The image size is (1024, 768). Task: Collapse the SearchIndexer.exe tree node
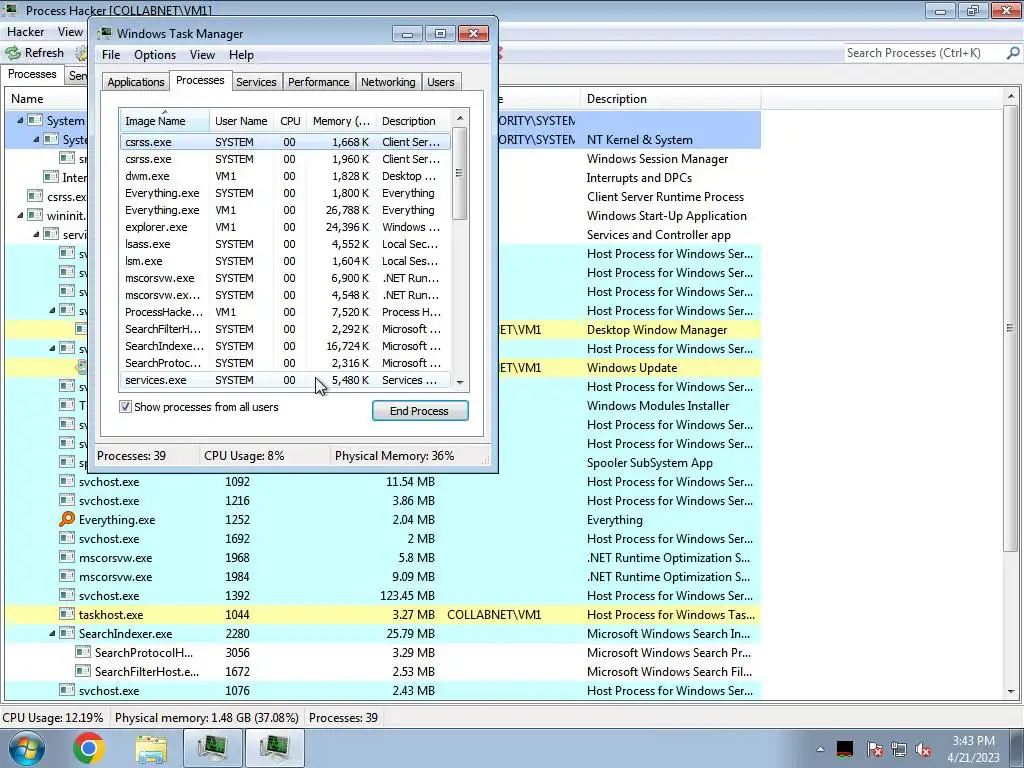(52, 633)
